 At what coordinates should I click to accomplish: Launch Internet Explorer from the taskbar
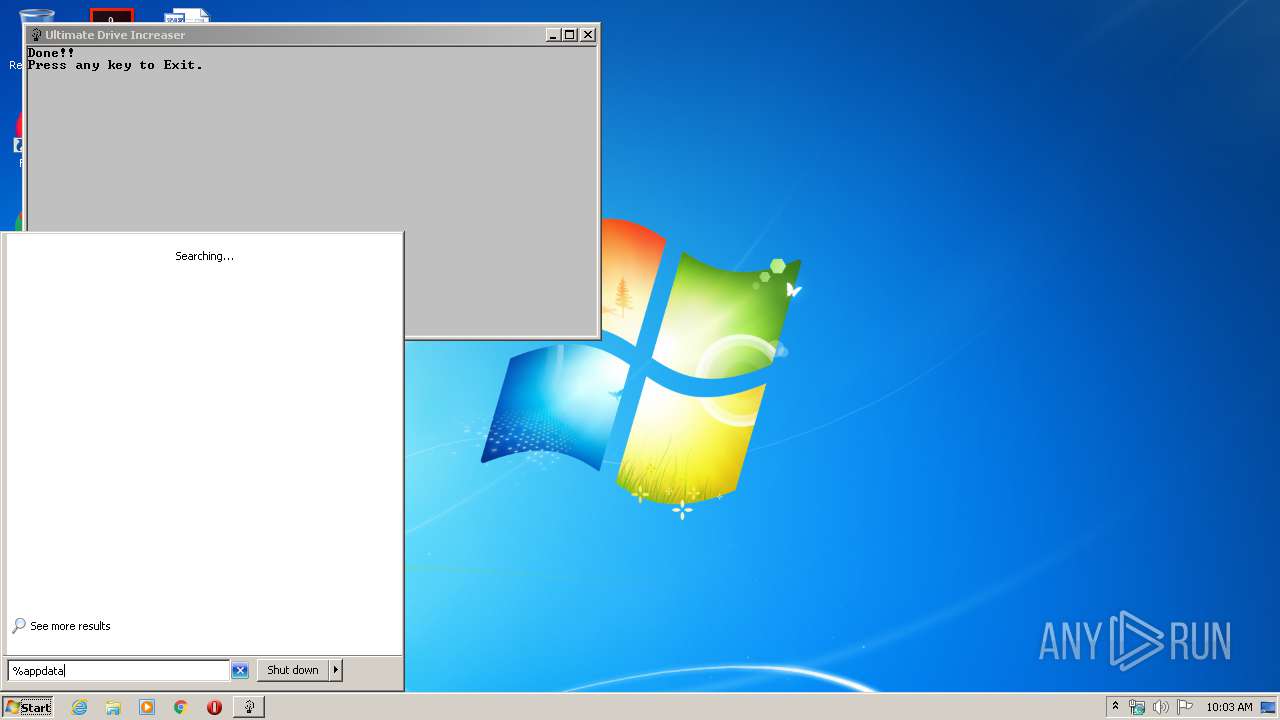tap(80, 707)
